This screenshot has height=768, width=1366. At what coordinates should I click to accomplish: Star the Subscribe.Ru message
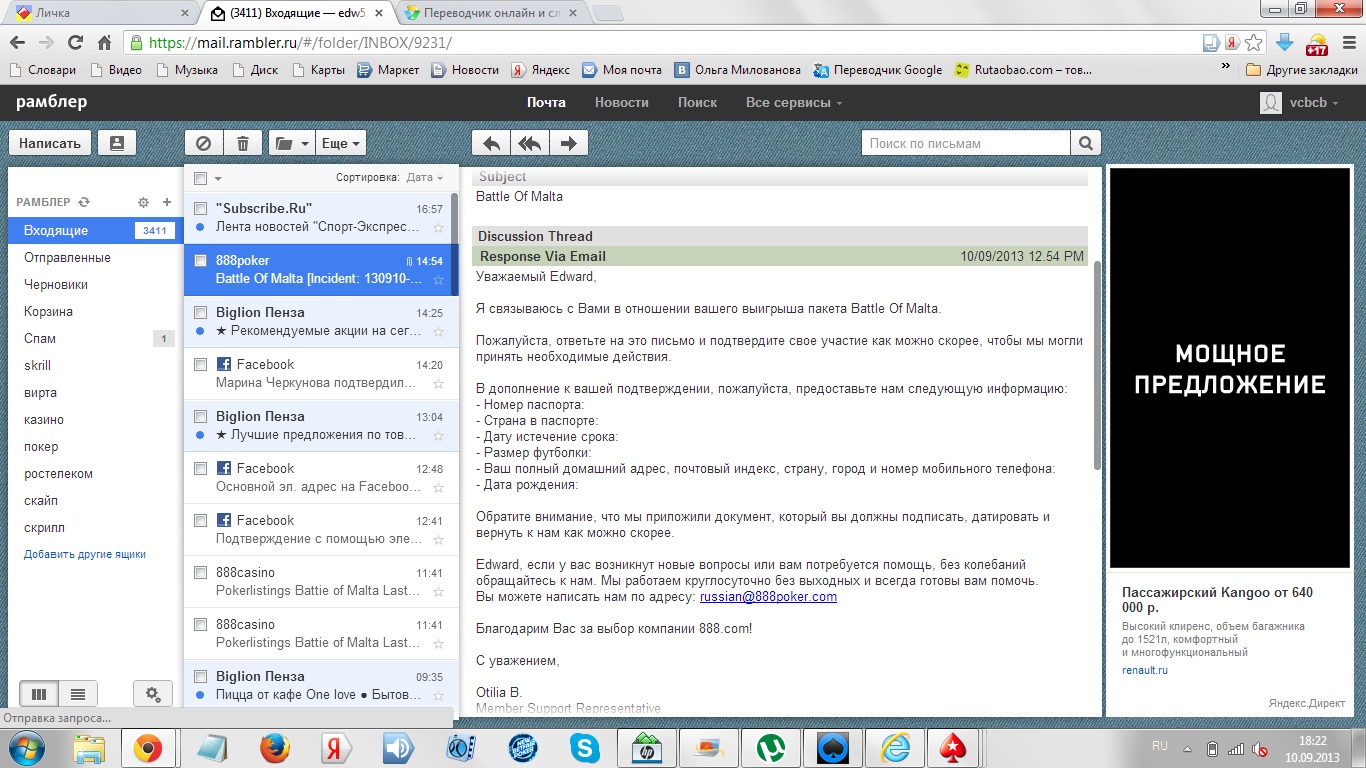pyautogui.click(x=438, y=227)
